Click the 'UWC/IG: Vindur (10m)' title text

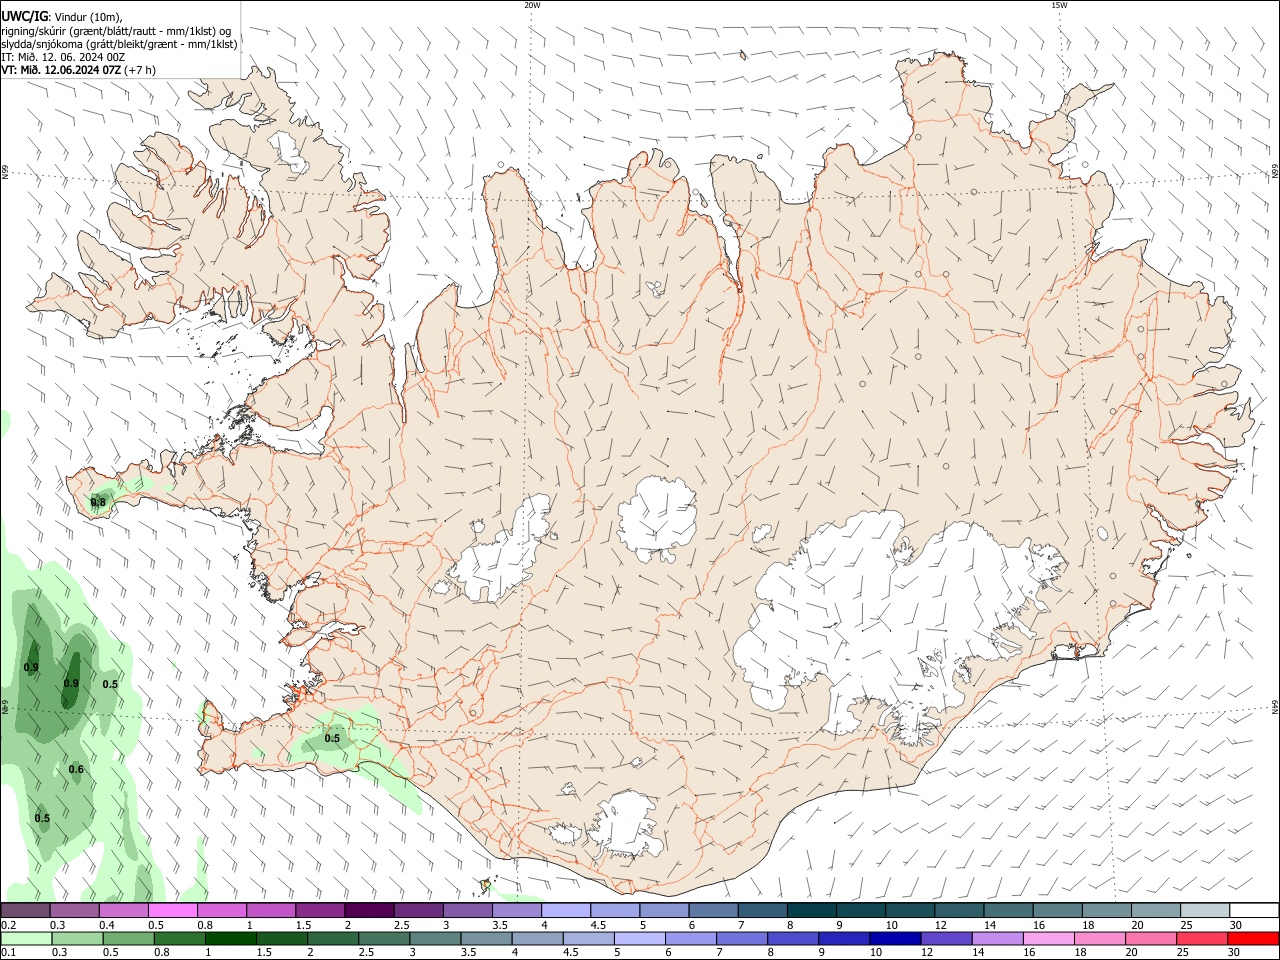point(62,16)
